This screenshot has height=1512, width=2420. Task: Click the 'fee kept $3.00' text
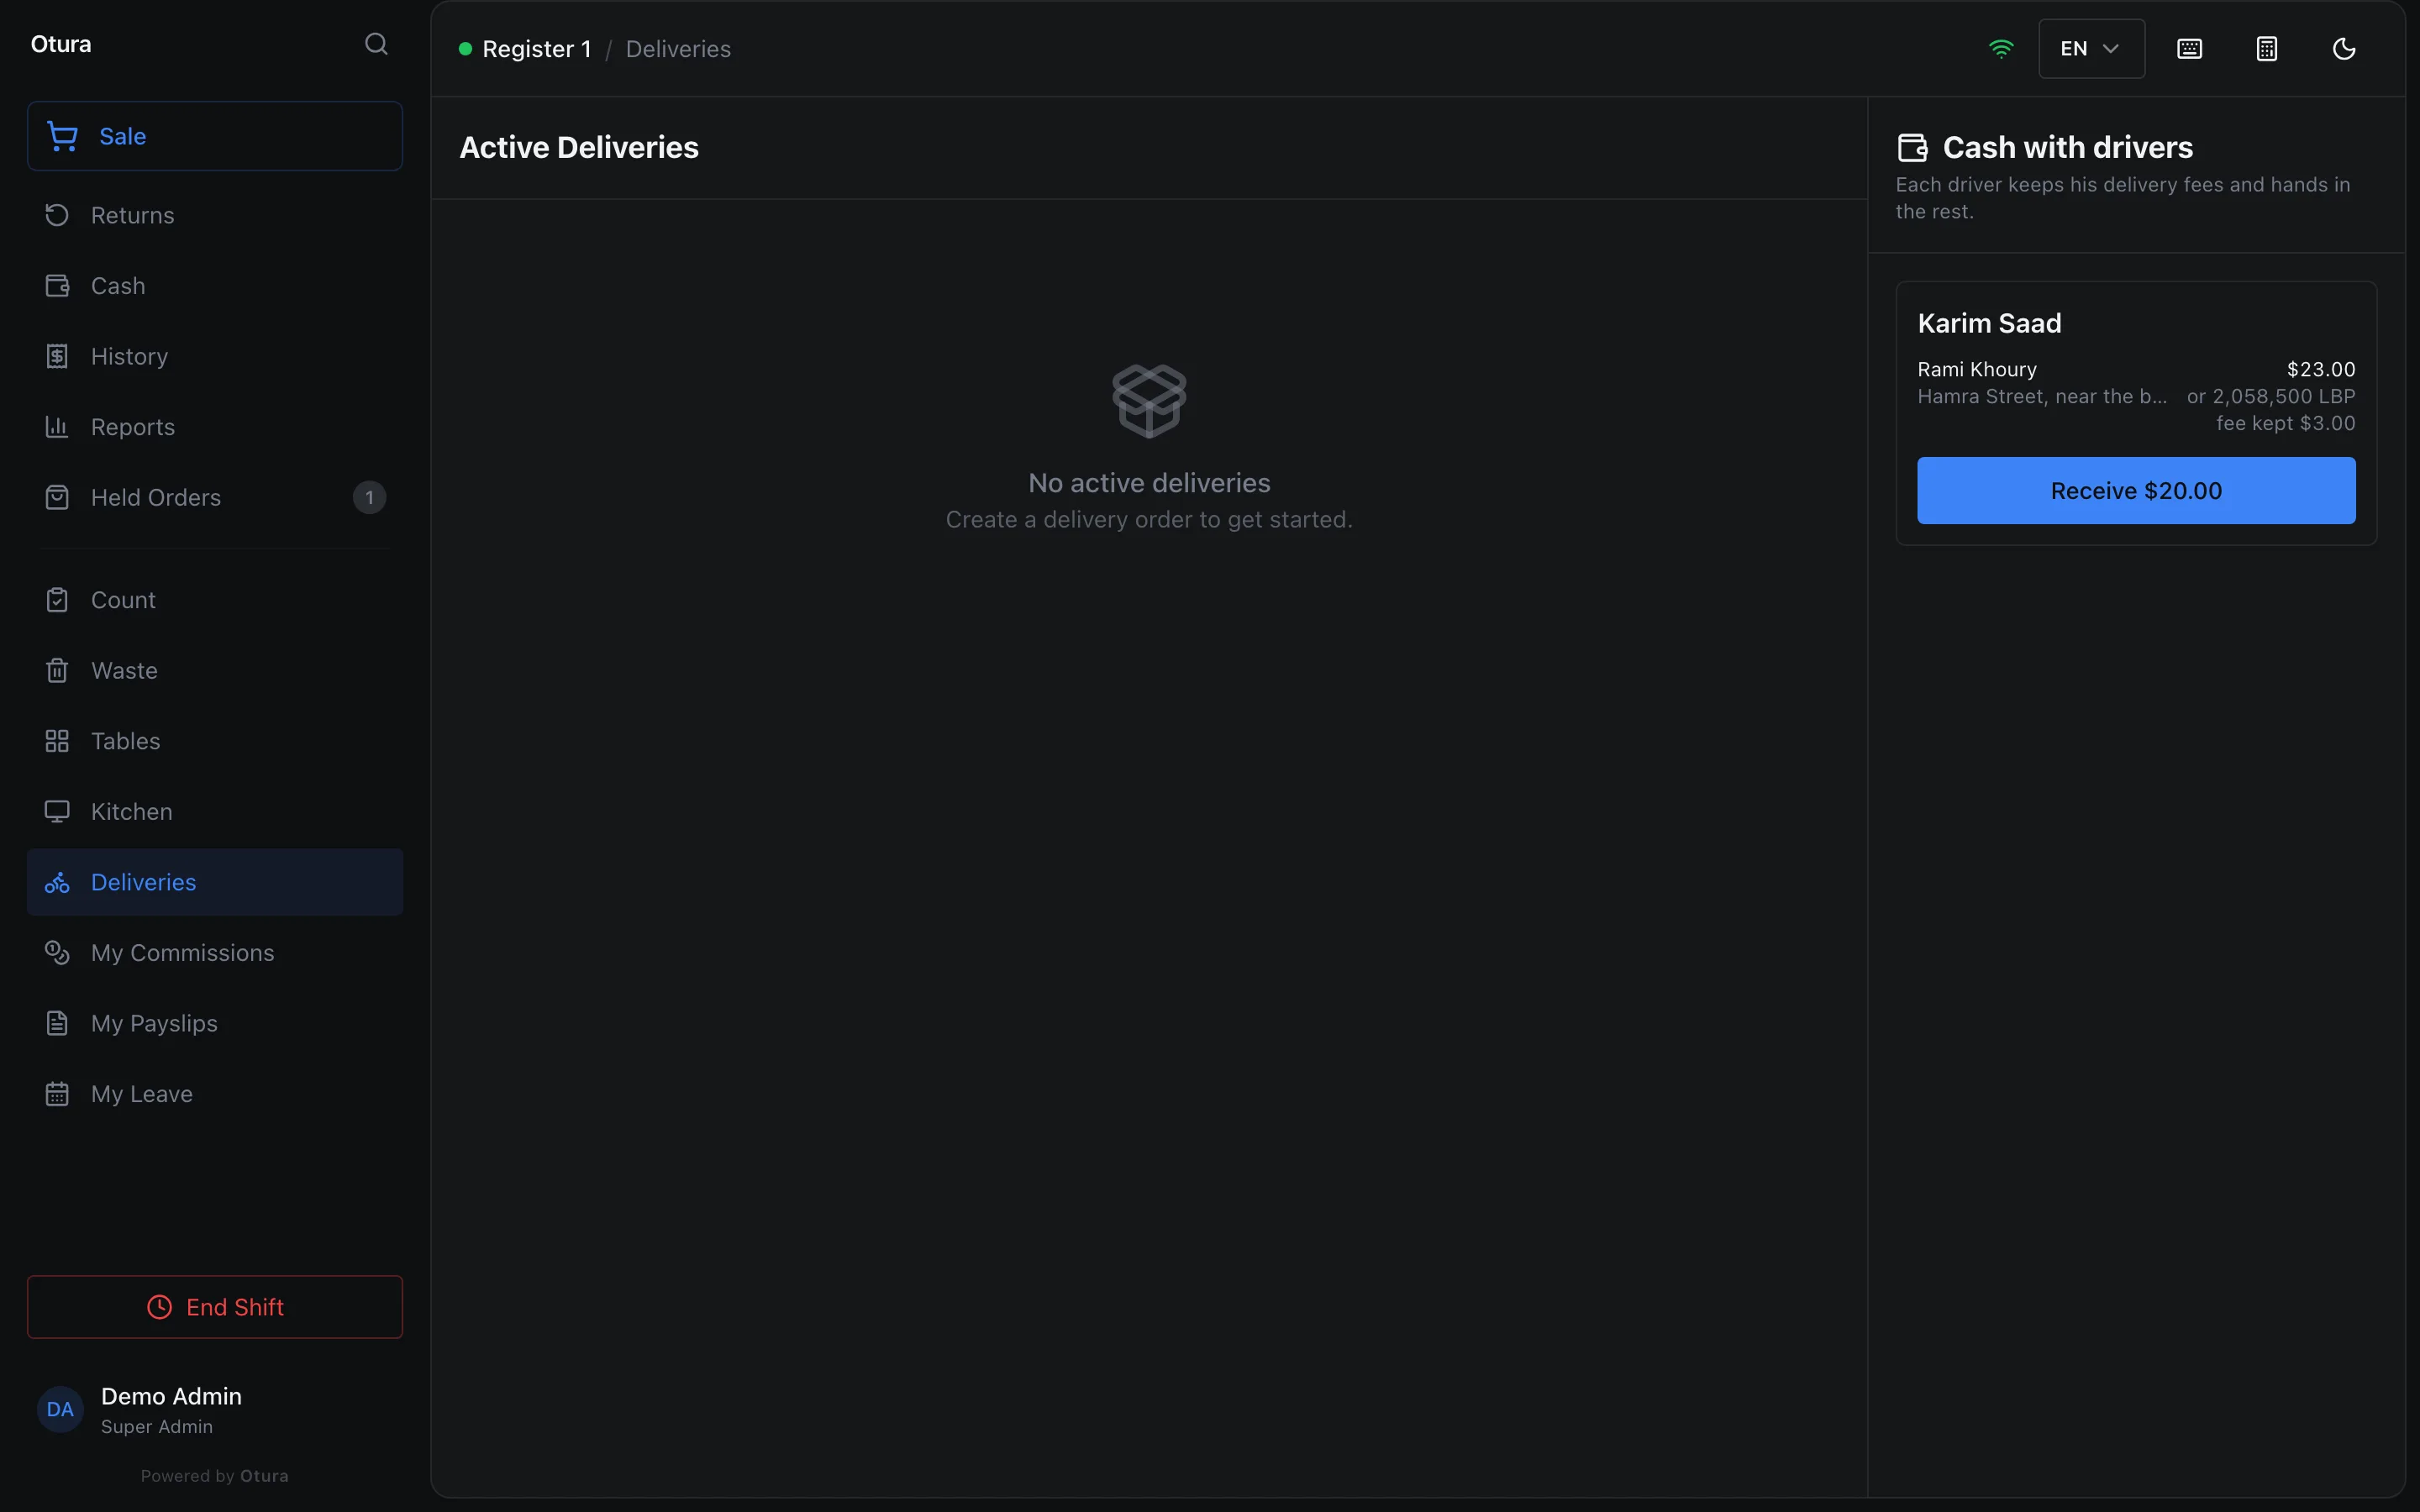(x=2285, y=423)
